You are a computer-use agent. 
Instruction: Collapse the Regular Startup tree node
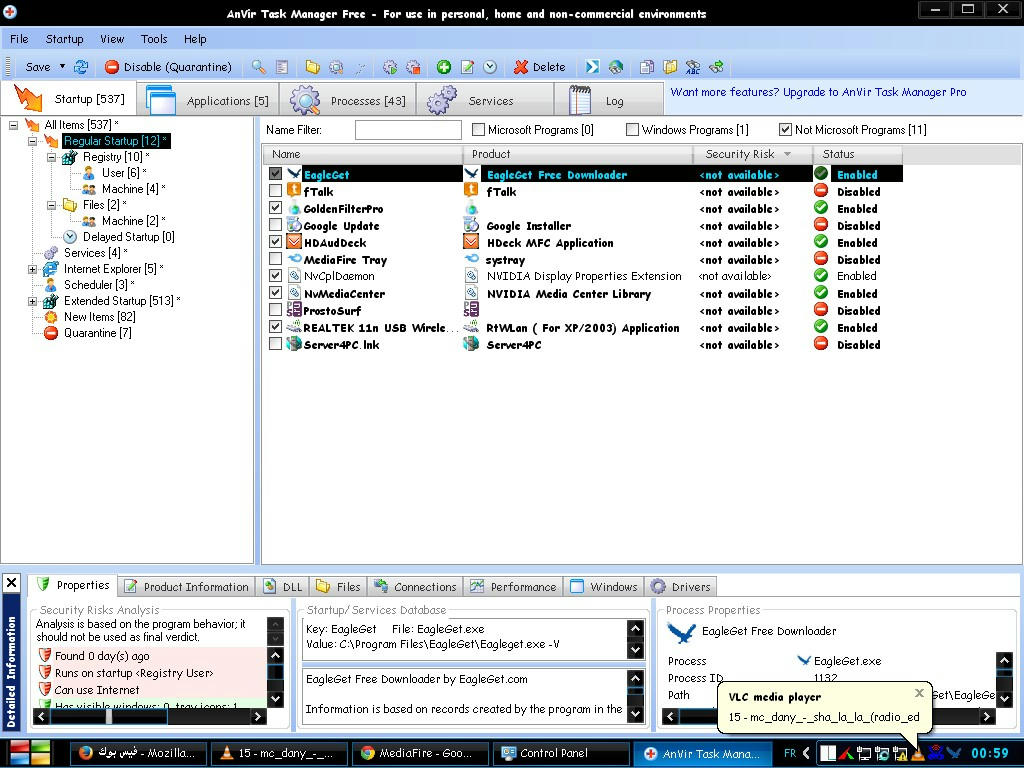click(32, 141)
